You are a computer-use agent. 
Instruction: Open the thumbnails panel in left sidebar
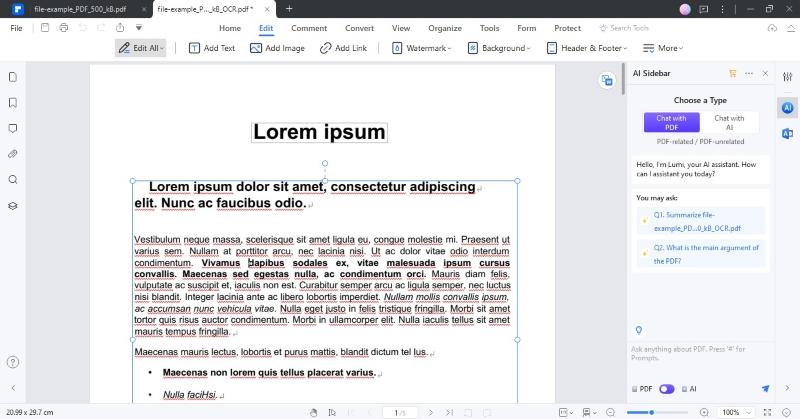pyautogui.click(x=13, y=77)
